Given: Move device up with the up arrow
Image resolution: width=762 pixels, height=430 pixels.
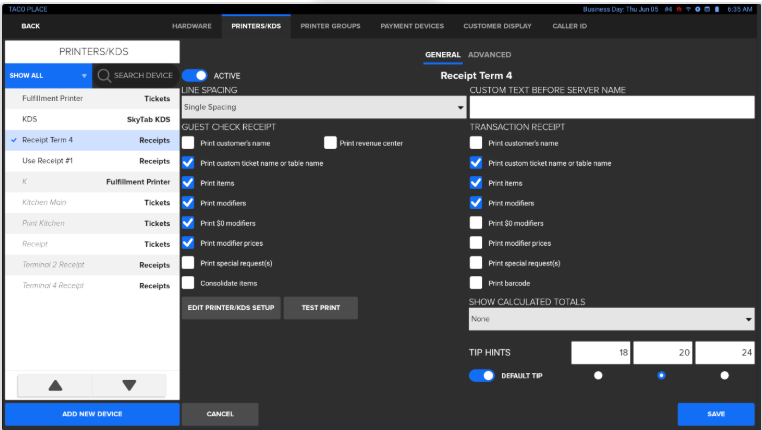Looking at the screenshot, I should (55, 385).
